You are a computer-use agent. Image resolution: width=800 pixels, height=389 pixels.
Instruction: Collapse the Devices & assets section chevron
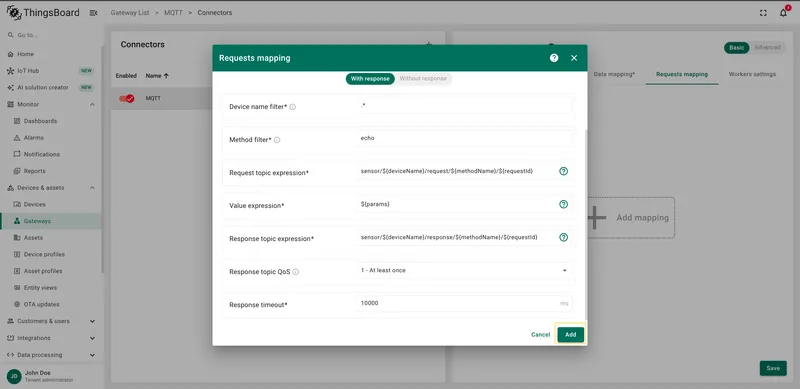coord(92,188)
